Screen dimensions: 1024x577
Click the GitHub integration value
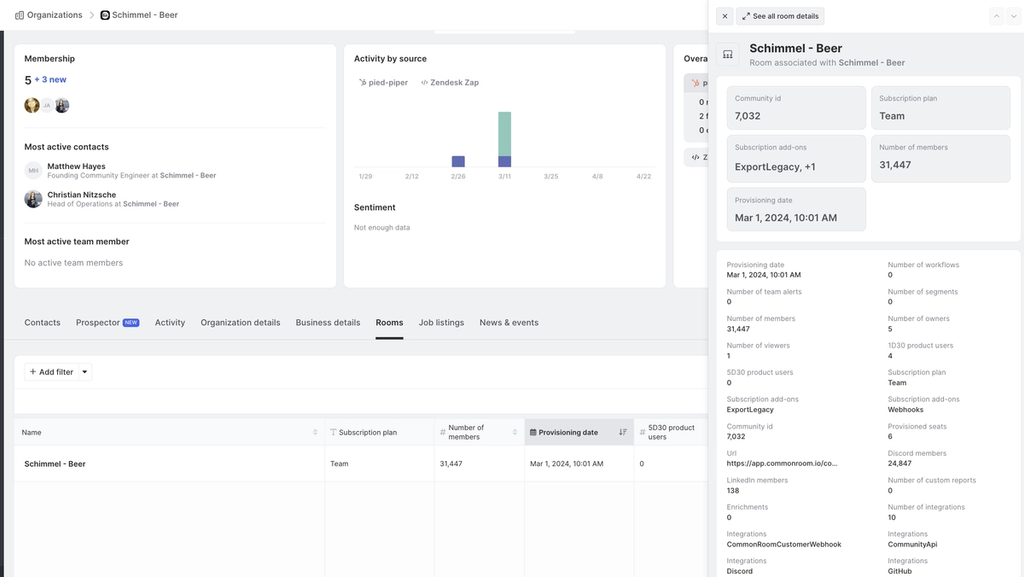click(899, 571)
